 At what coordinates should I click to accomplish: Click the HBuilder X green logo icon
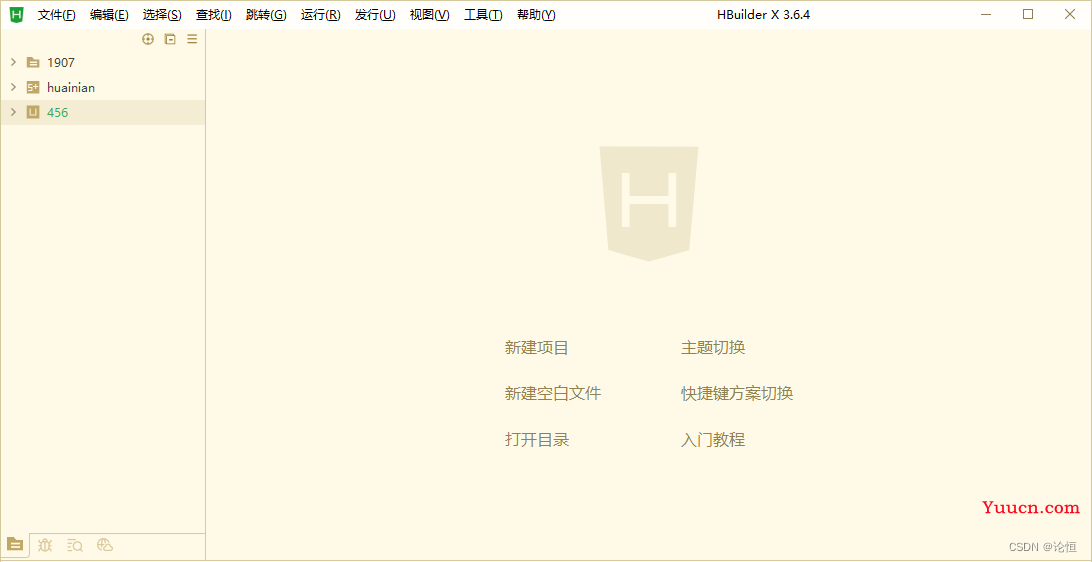(17, 14)
